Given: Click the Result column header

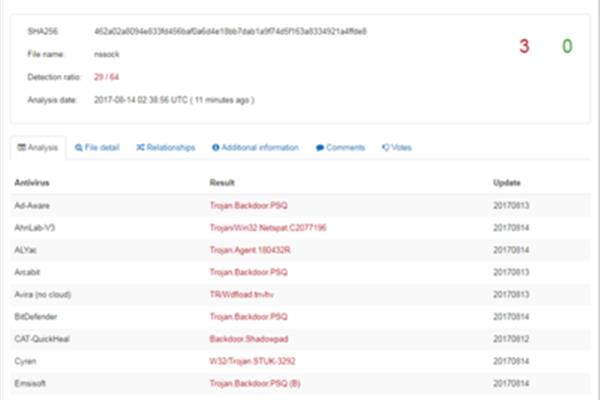Looking at the screenshot, I should pyautogui.click(x=222, y=183).
